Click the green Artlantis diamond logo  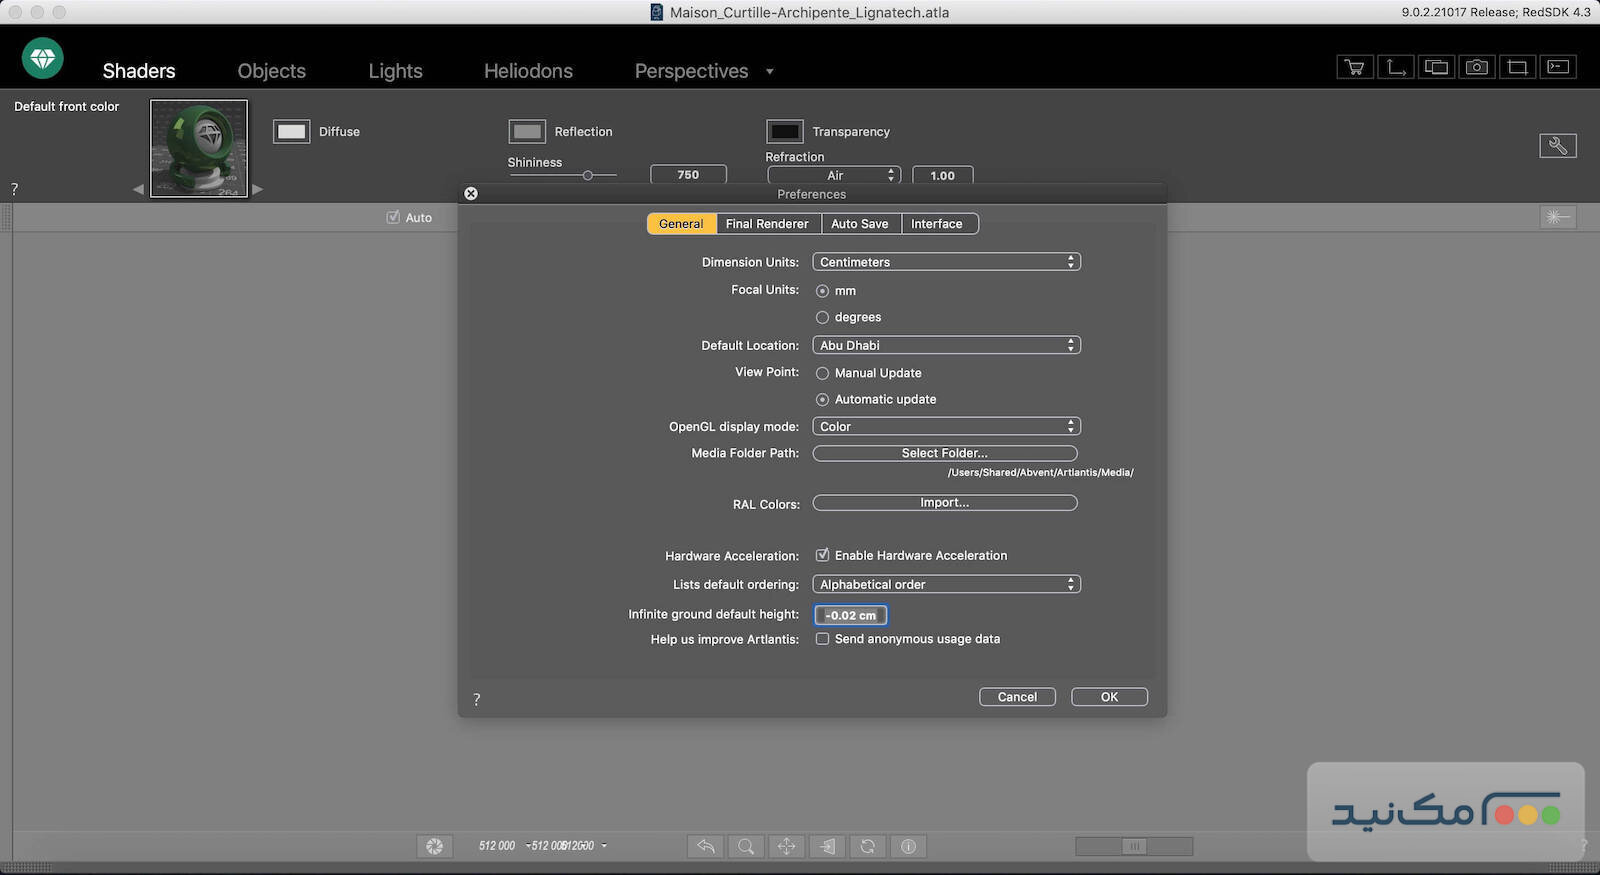click(43, 59)
